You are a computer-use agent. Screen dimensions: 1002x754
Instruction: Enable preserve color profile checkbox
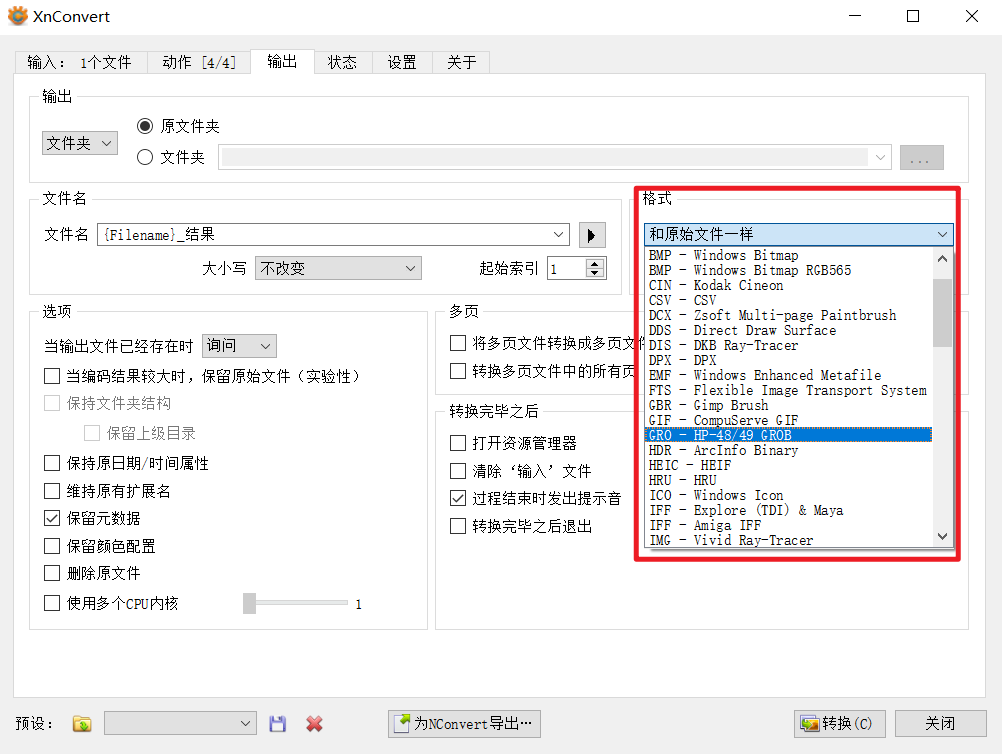tap(52, 546)
